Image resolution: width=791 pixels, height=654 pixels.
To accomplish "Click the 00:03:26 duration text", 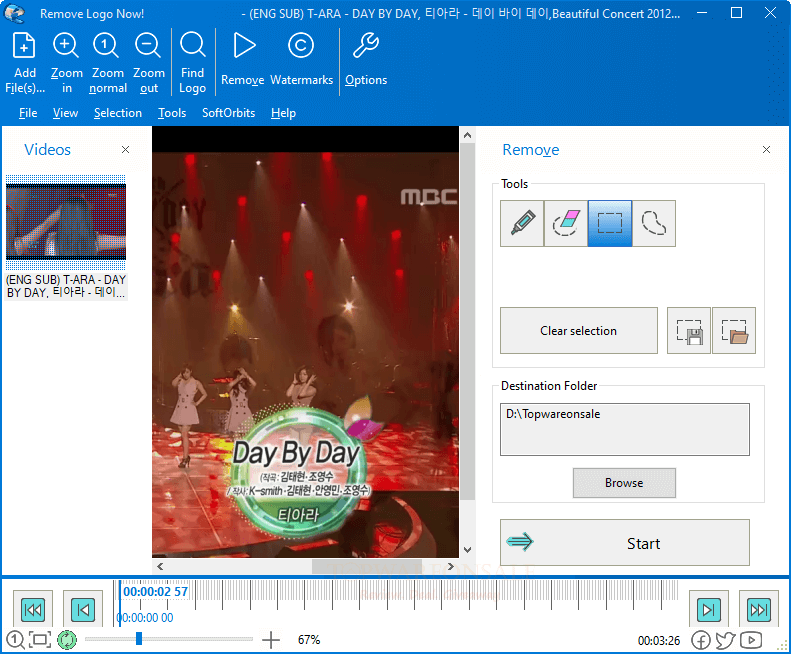I will tap(659, 641).
